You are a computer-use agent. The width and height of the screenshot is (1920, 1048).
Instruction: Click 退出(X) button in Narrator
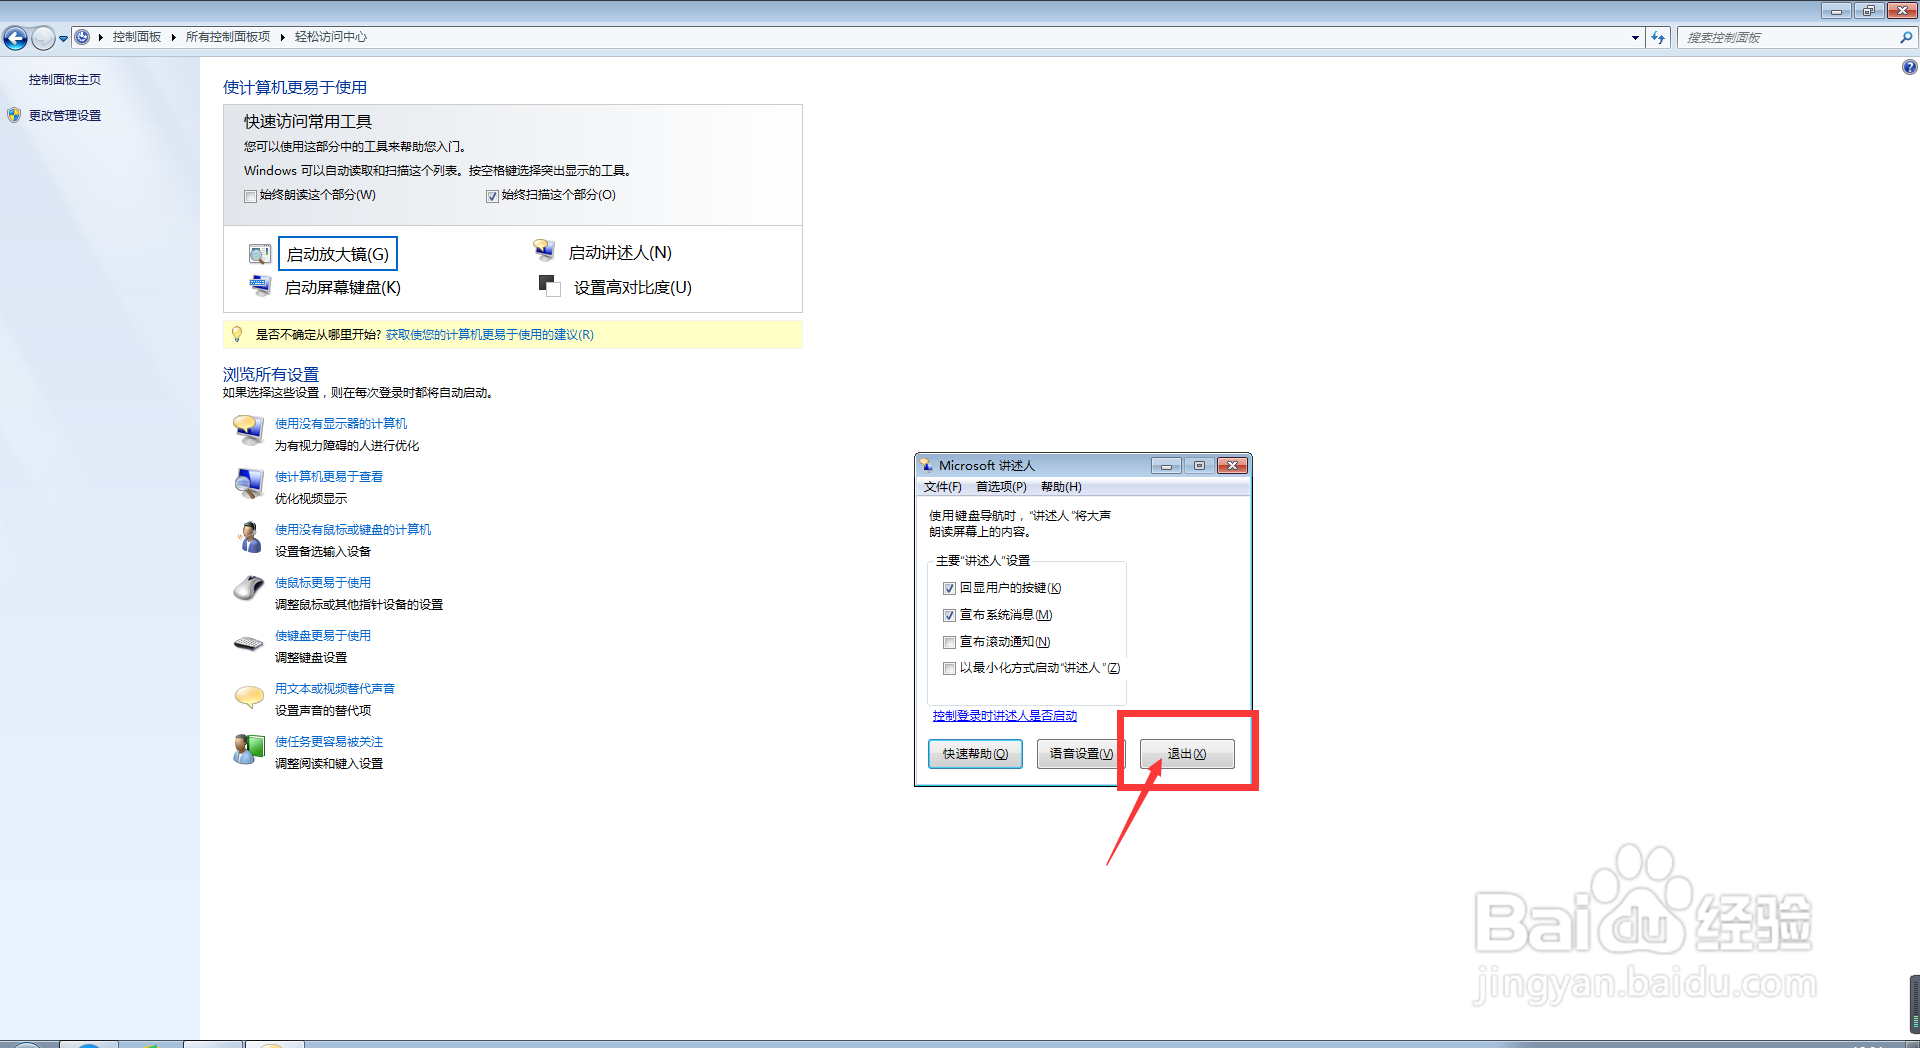pos(1187,754)
